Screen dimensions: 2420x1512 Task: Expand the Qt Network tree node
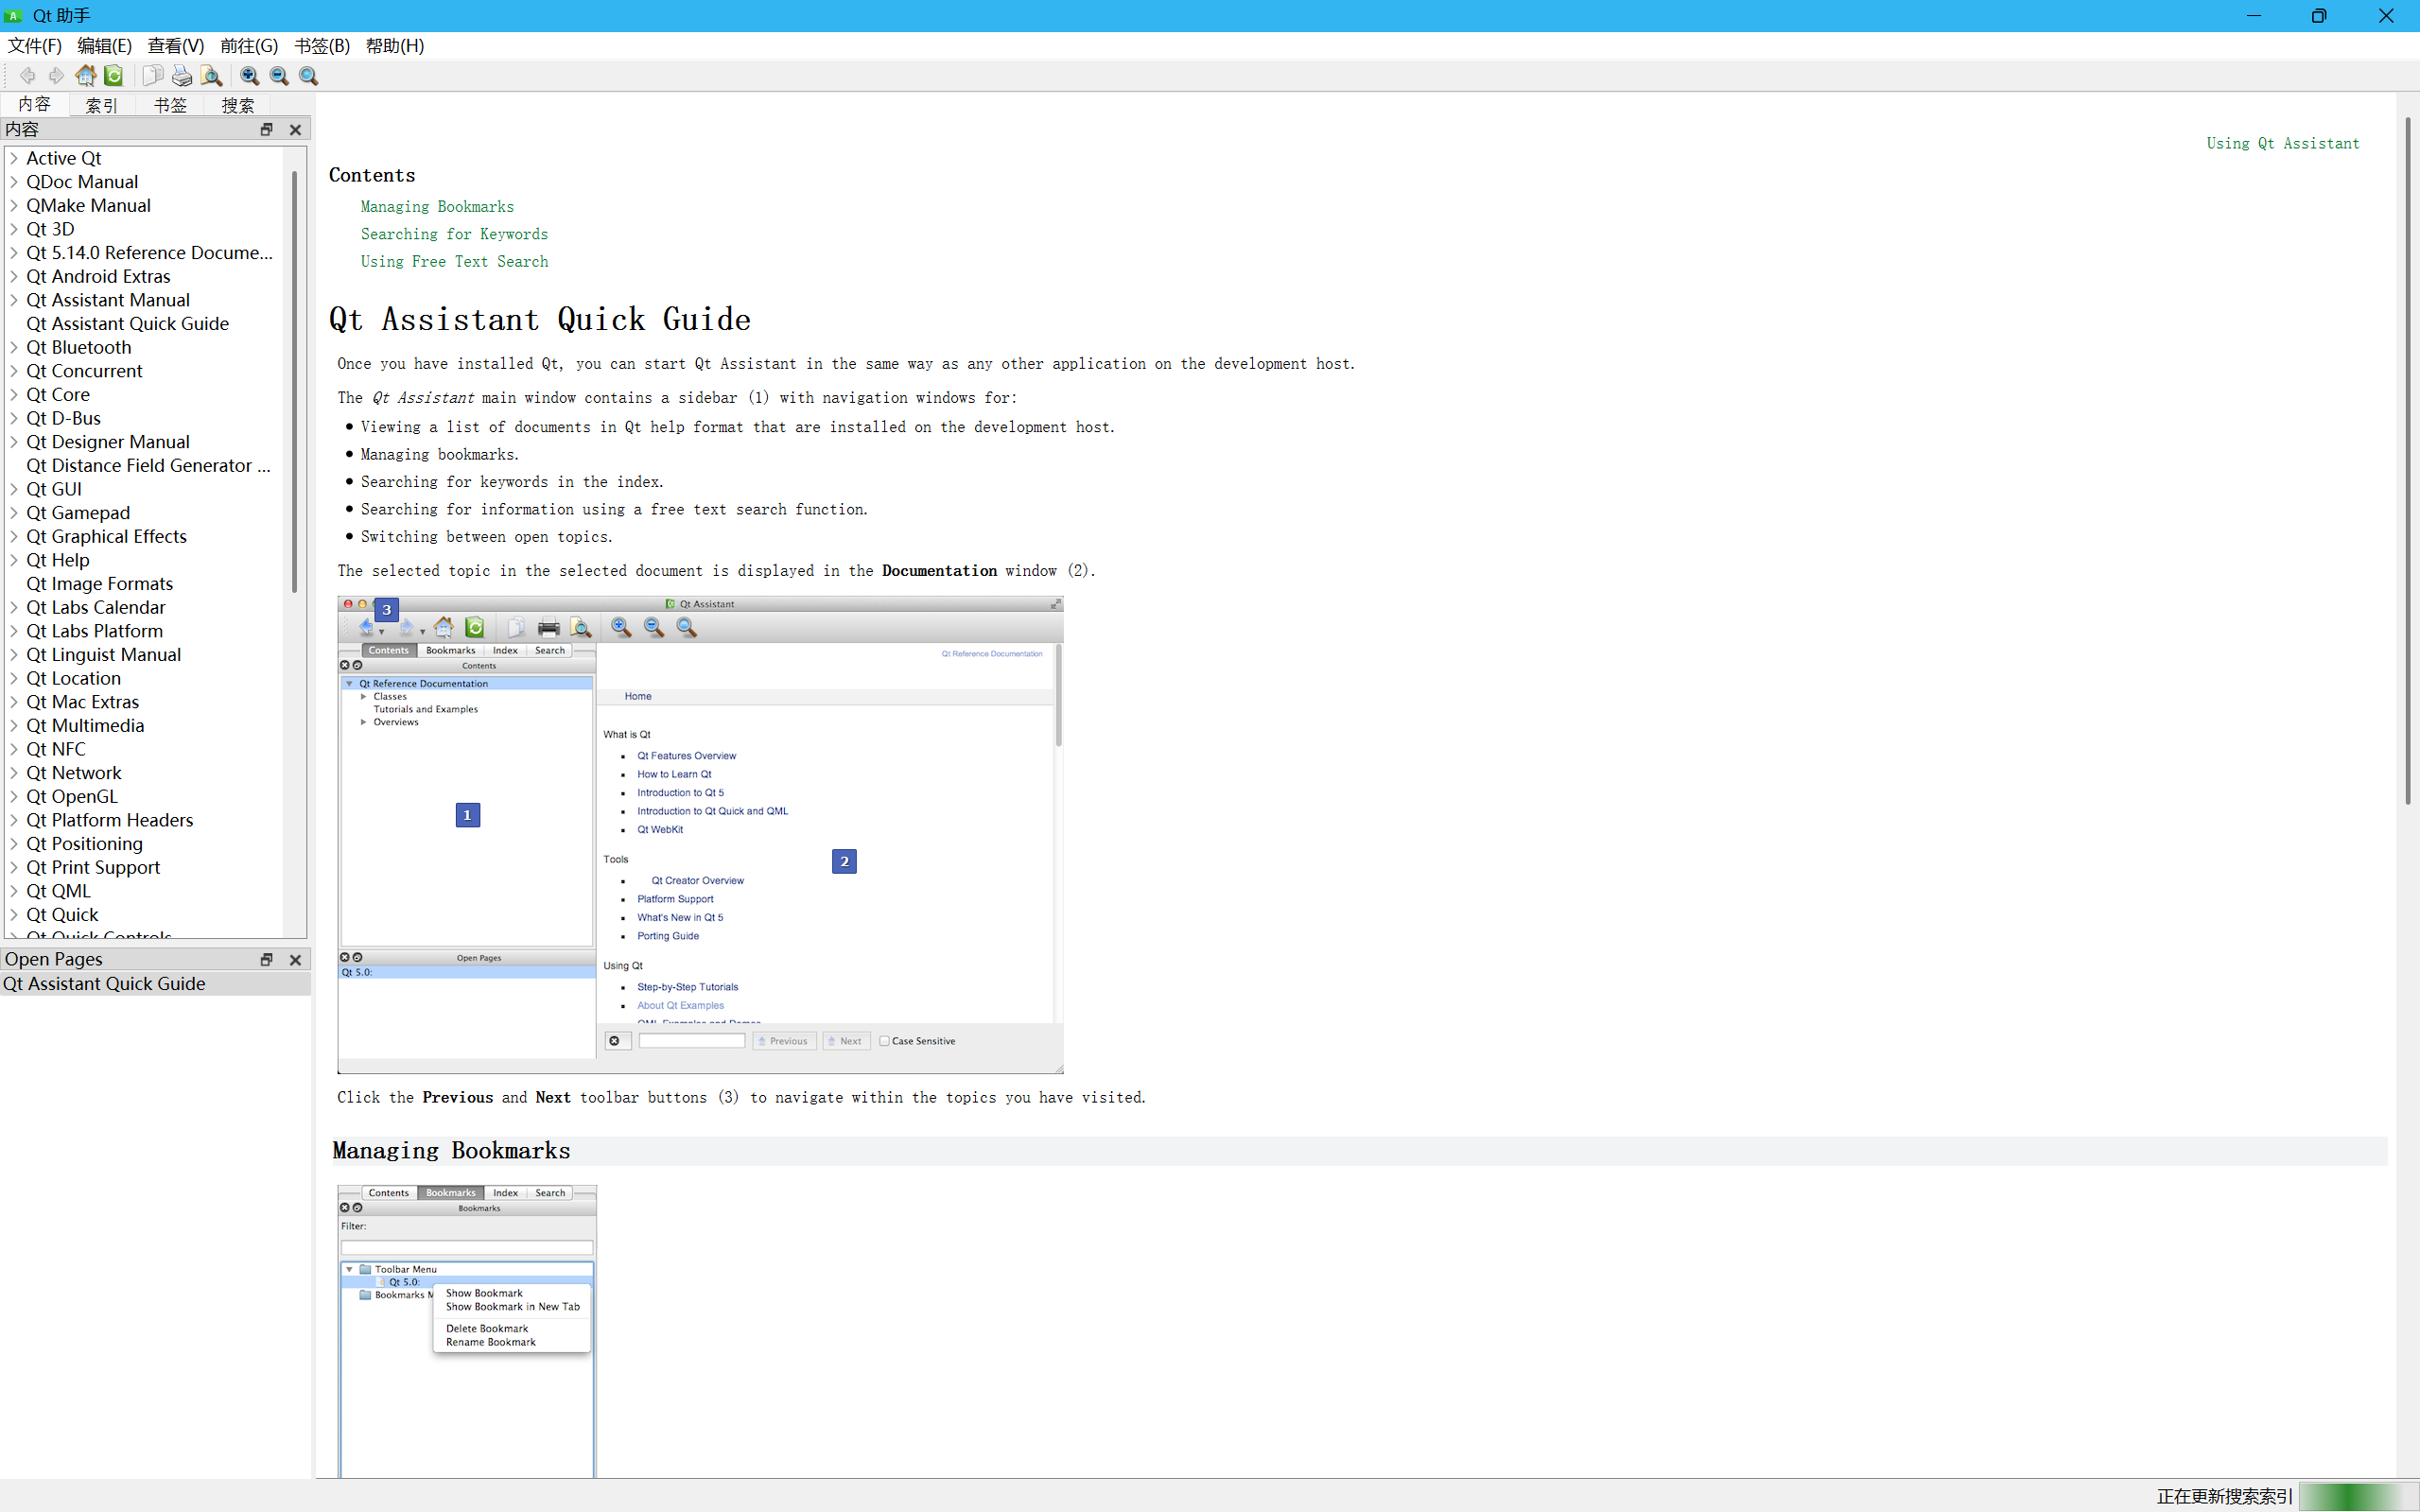click(x=14, y=773)
